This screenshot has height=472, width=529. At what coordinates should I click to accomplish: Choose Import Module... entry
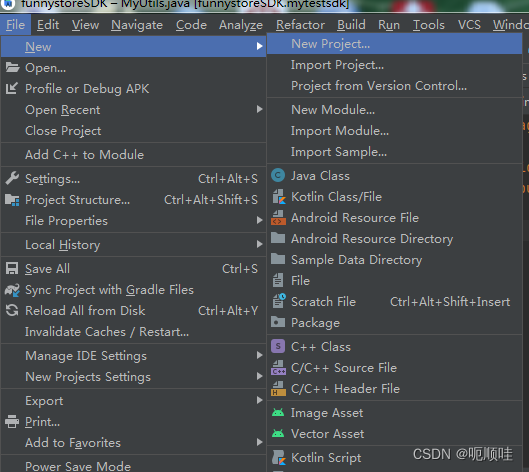(x=394, y=130)
